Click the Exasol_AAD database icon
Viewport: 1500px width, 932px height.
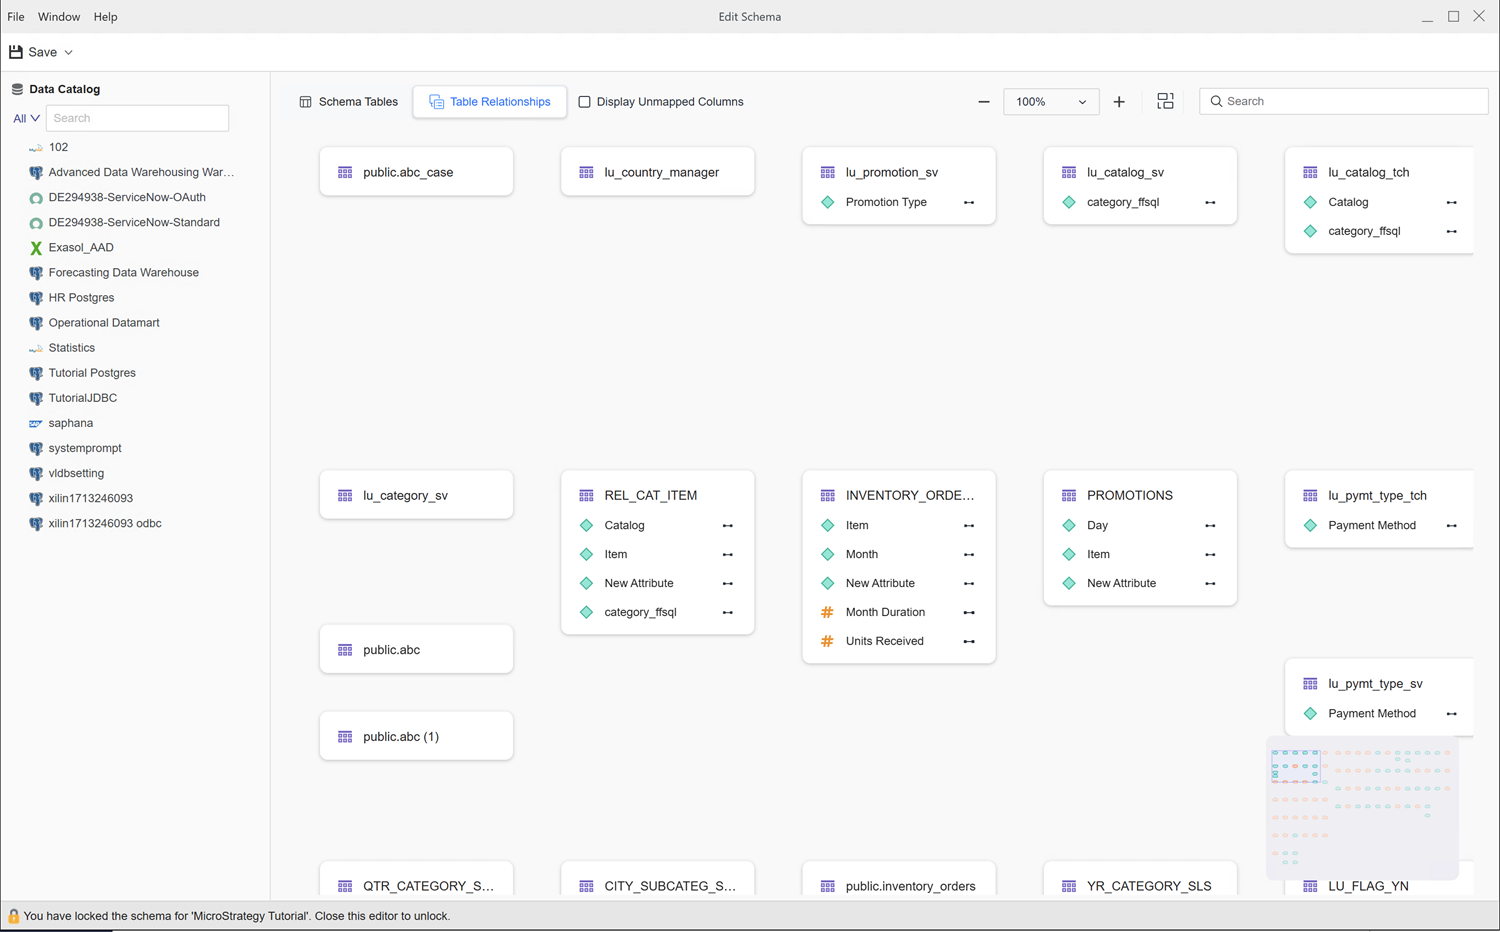[36, 248]
